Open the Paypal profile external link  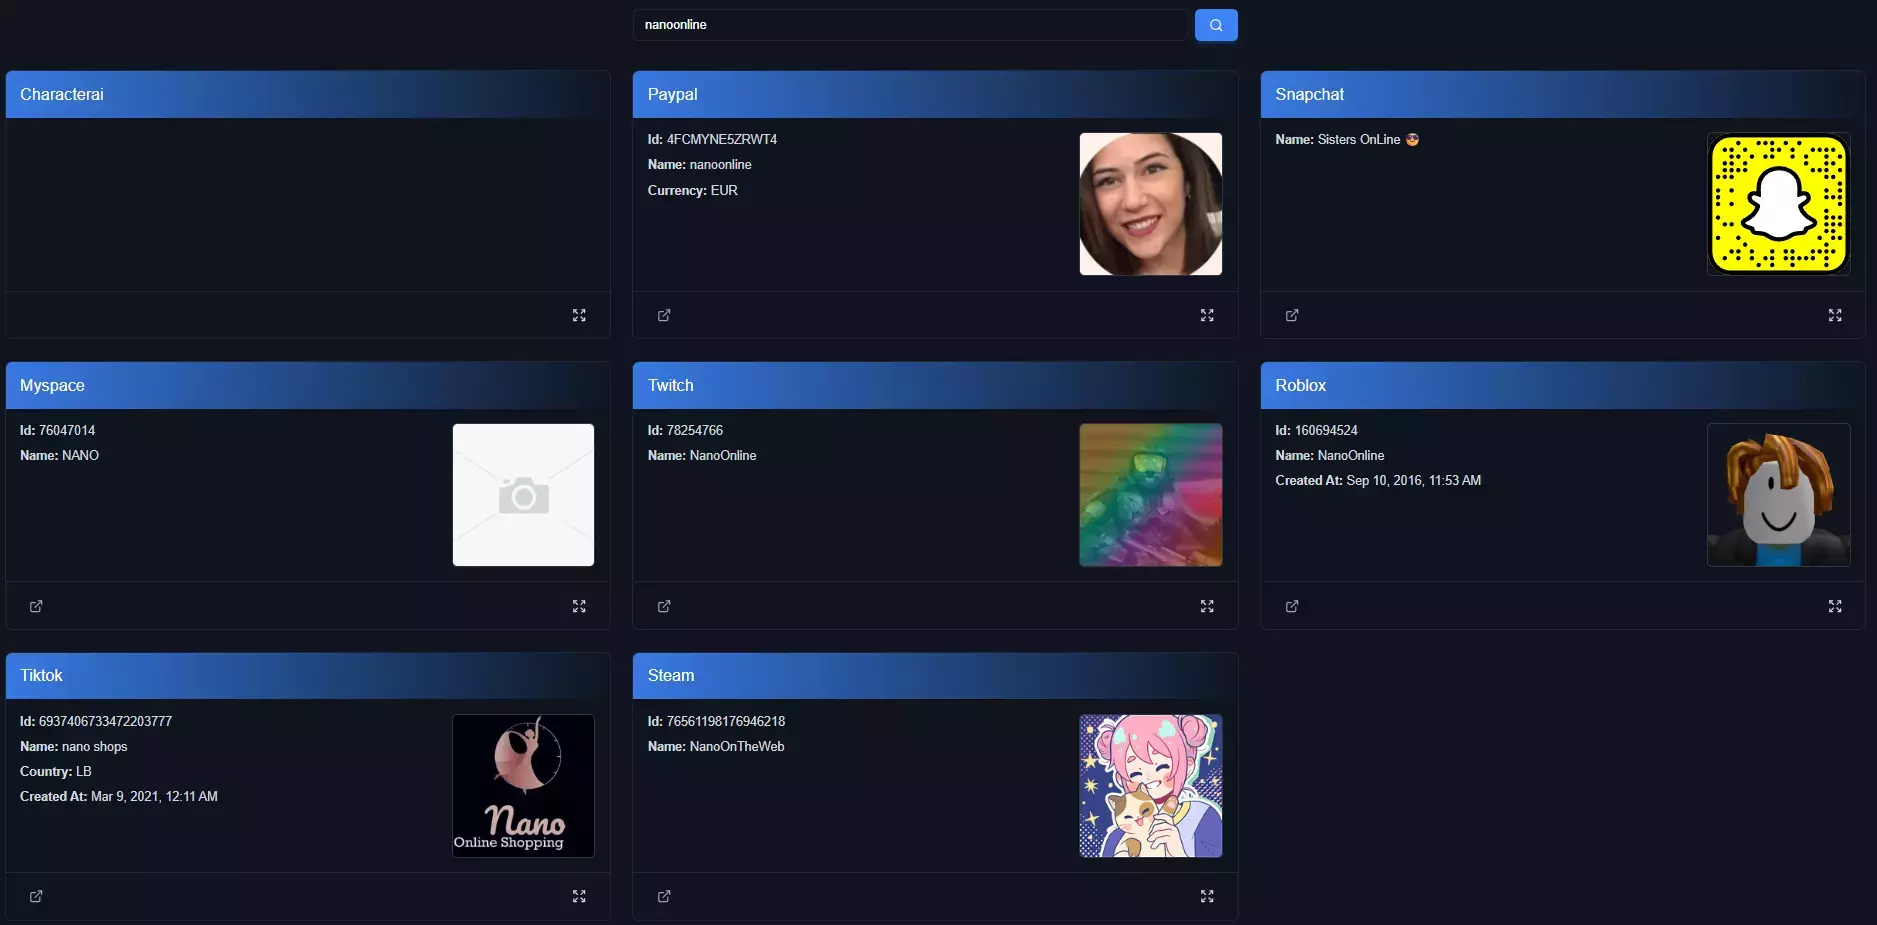pos(664,315)
